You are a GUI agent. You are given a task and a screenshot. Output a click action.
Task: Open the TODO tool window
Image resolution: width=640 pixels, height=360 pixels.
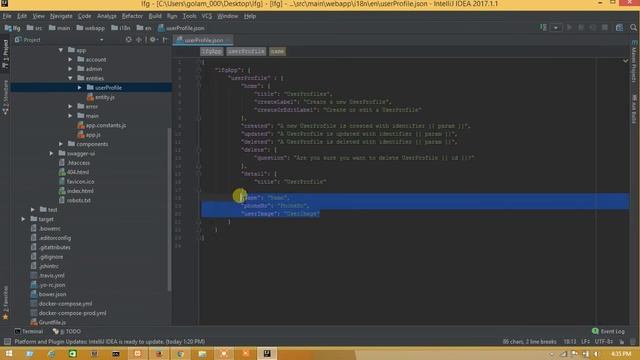coord(67,331)
